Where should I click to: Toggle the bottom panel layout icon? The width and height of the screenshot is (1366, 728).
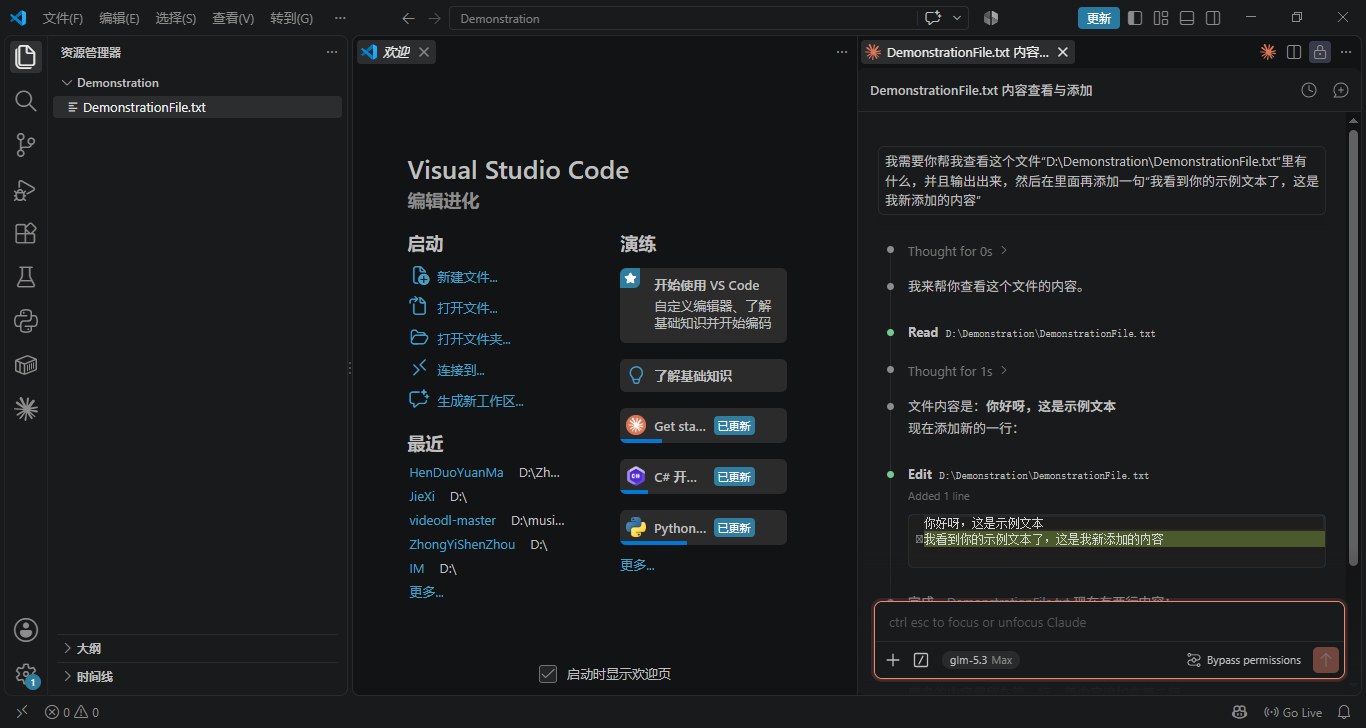click(x=1187, y=18)
